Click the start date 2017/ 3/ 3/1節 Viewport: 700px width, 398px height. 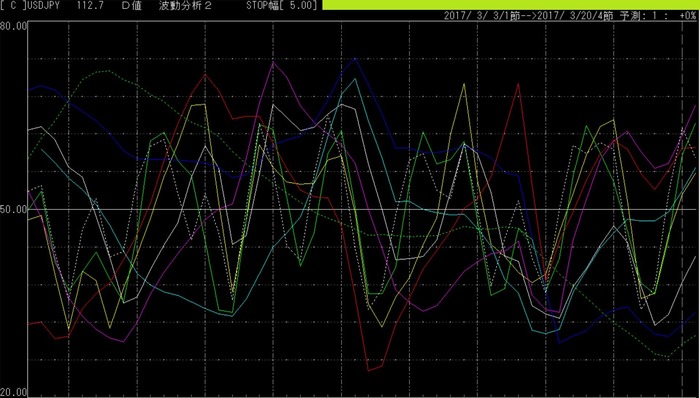click(482, 16)
